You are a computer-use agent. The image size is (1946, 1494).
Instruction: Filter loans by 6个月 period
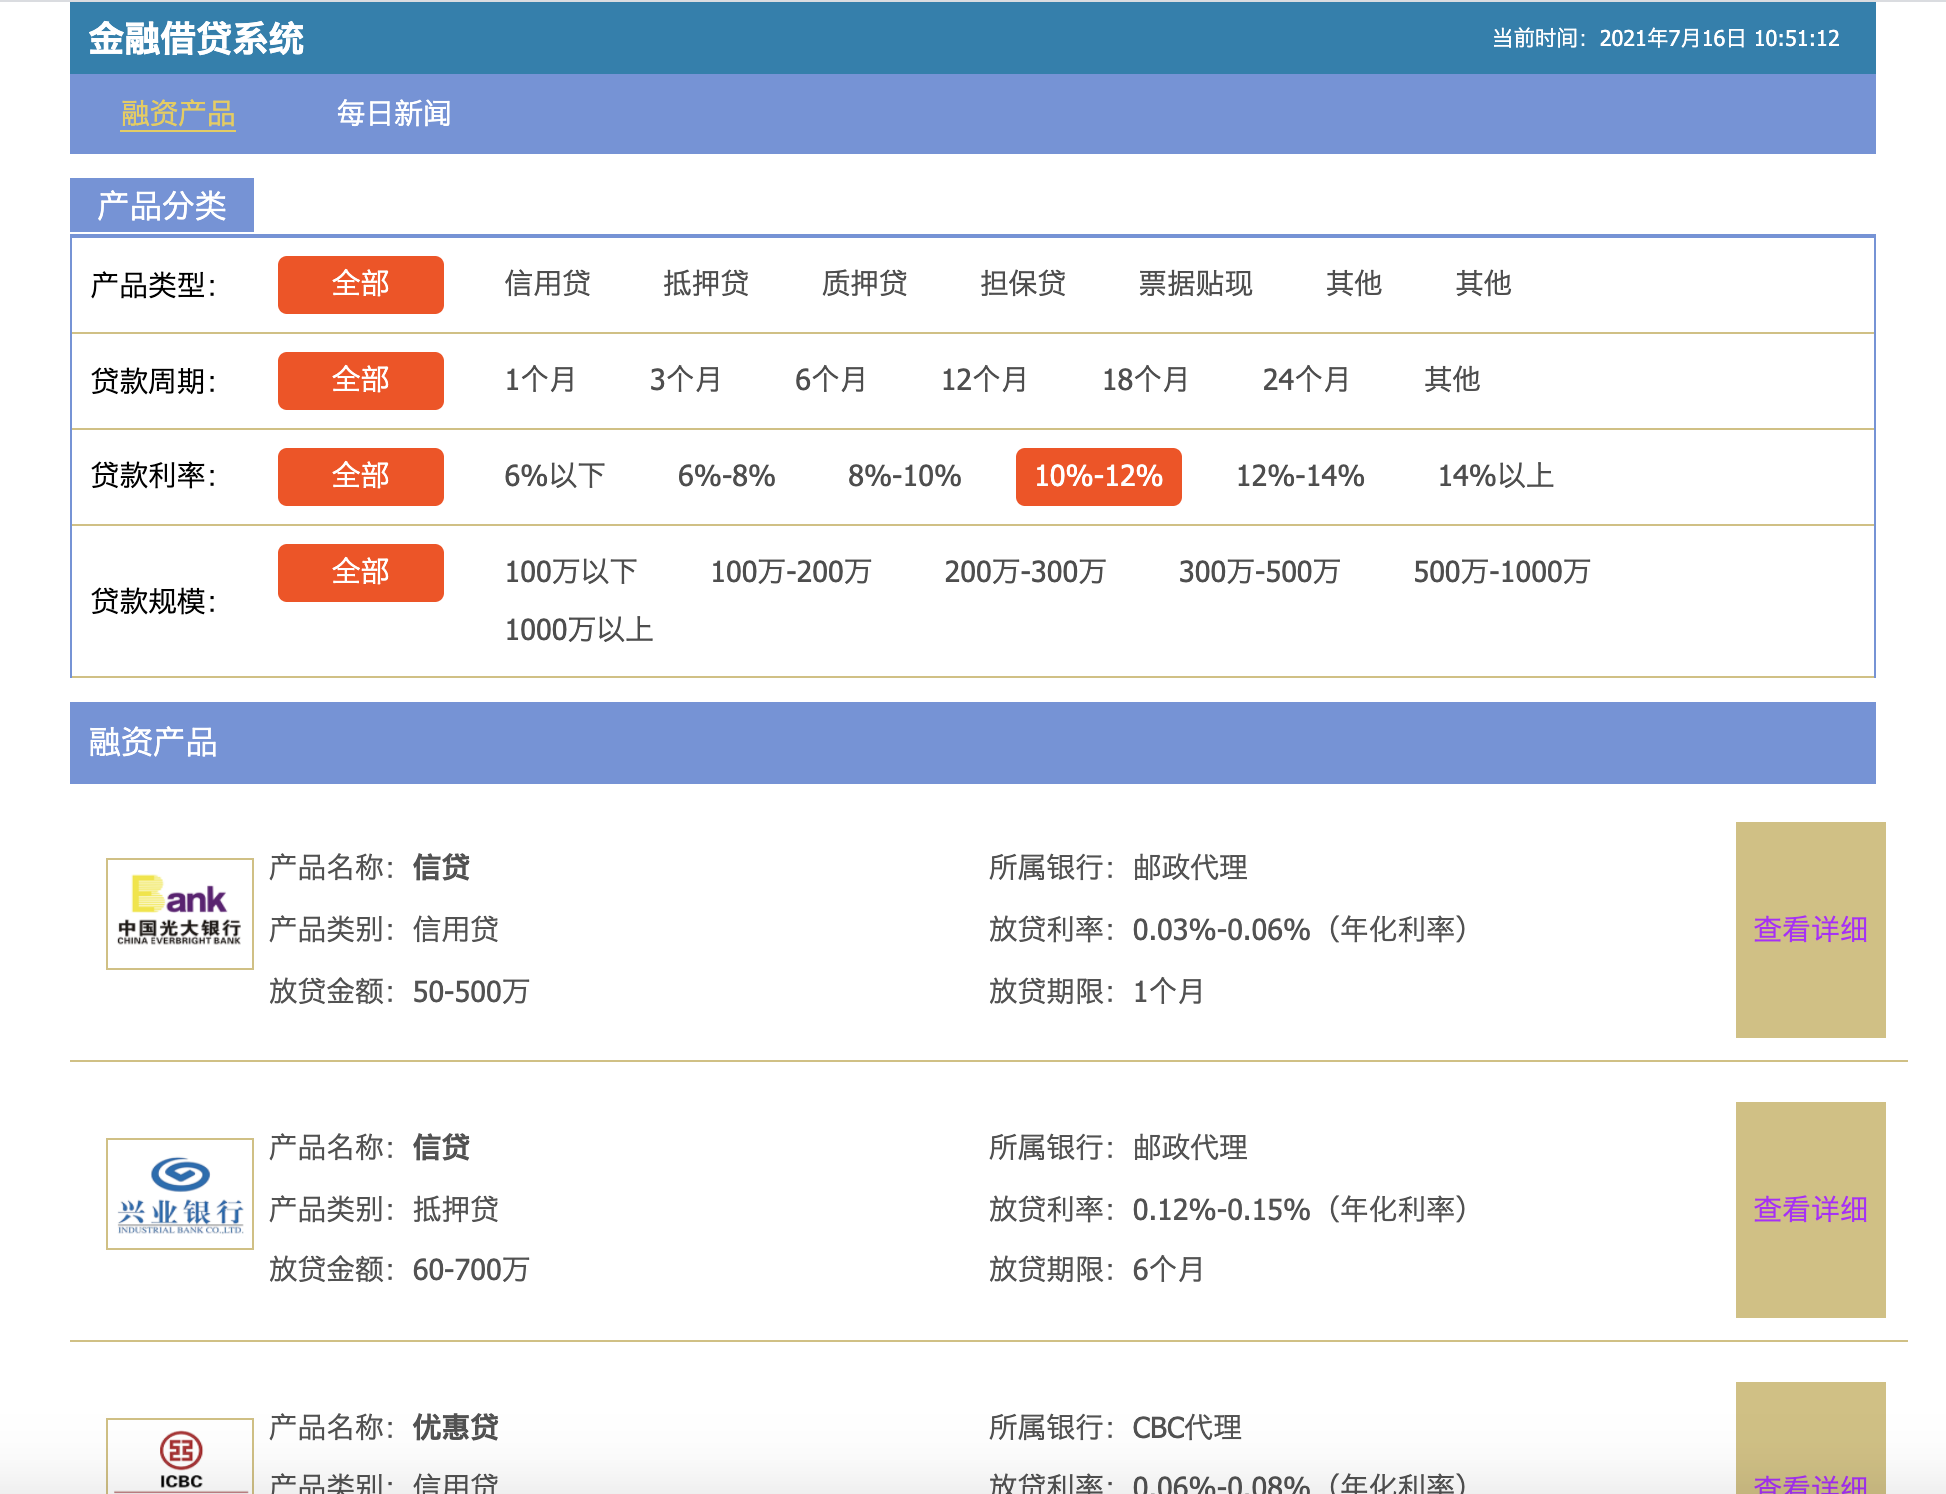[x=829, y=380]
